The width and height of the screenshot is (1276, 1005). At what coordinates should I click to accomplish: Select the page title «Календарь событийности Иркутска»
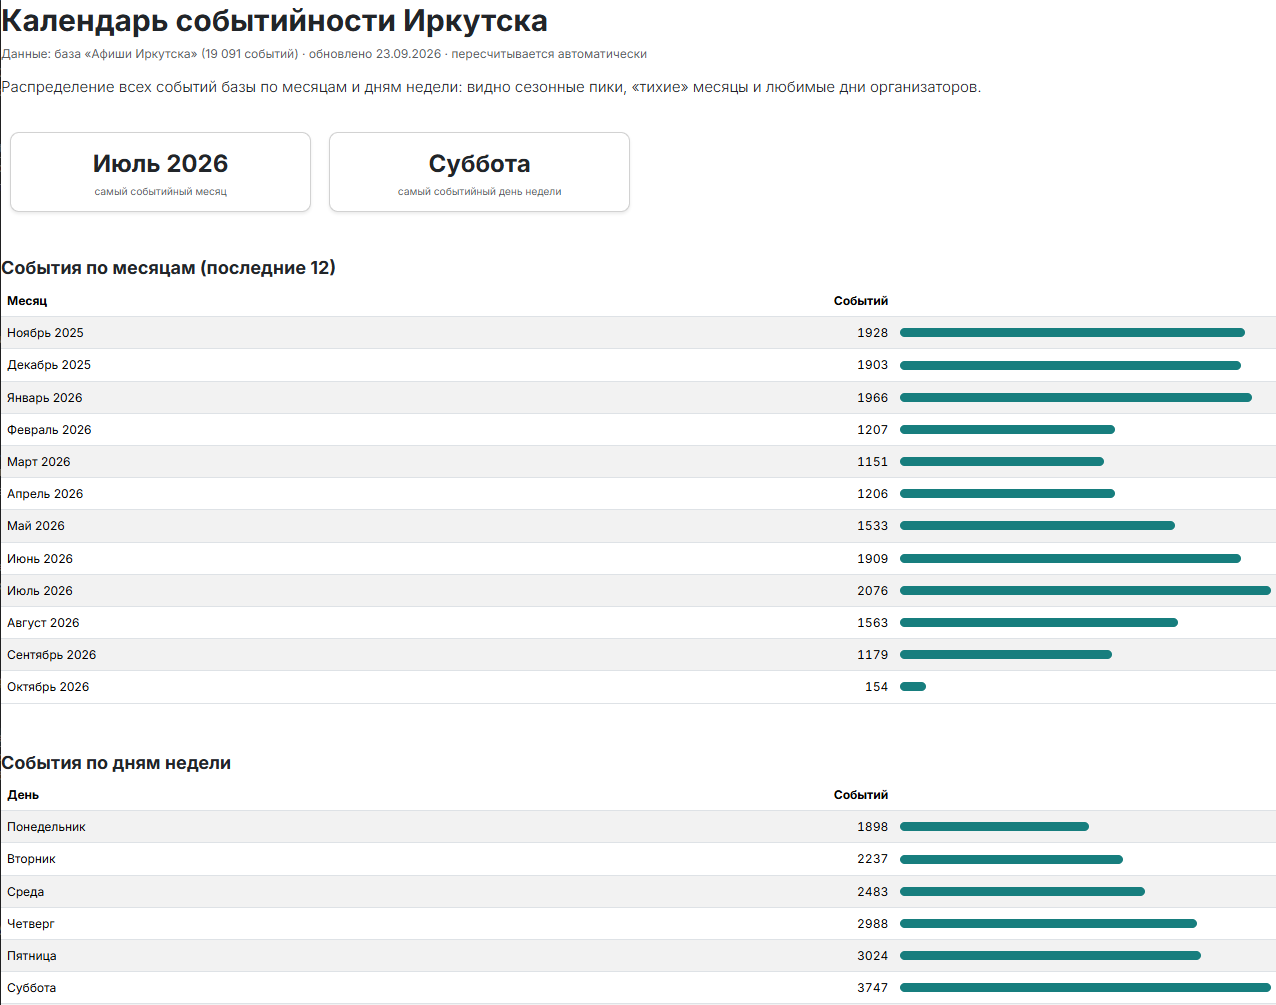pos(275,21)
